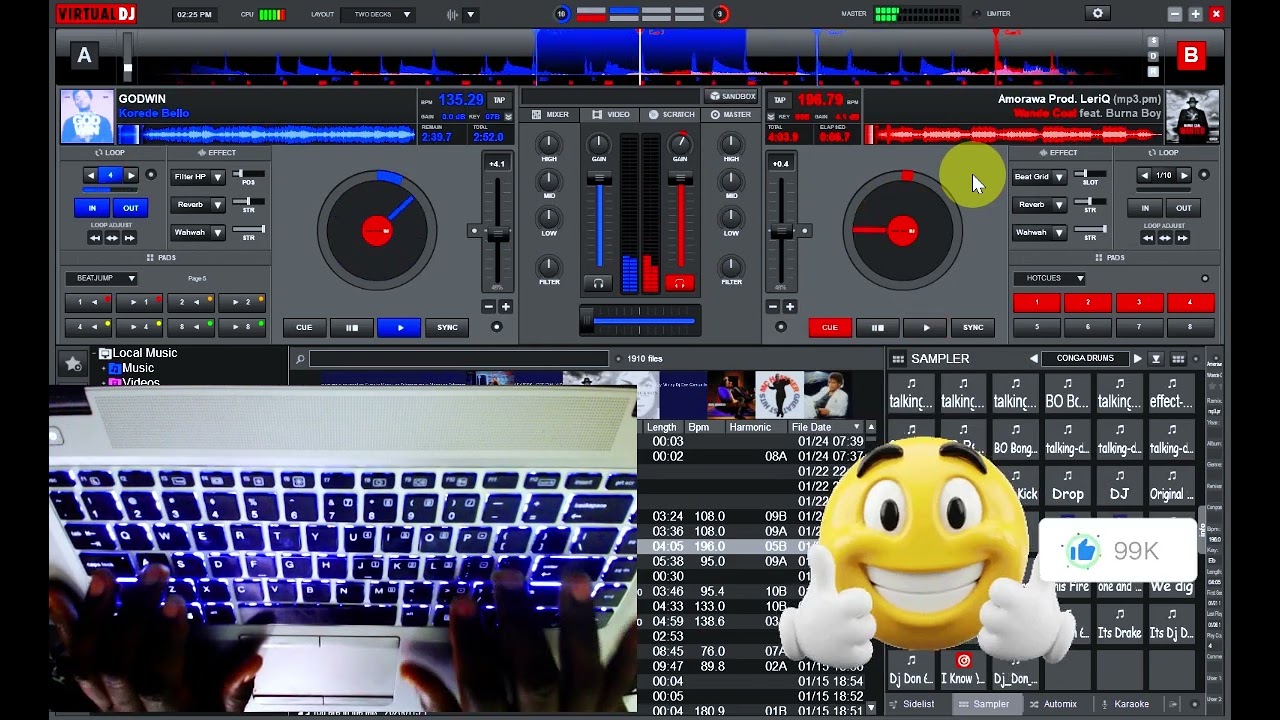Toggle deck A loop lock circle
Viewport: 1280px width, 720px height.
coord(151,175)
